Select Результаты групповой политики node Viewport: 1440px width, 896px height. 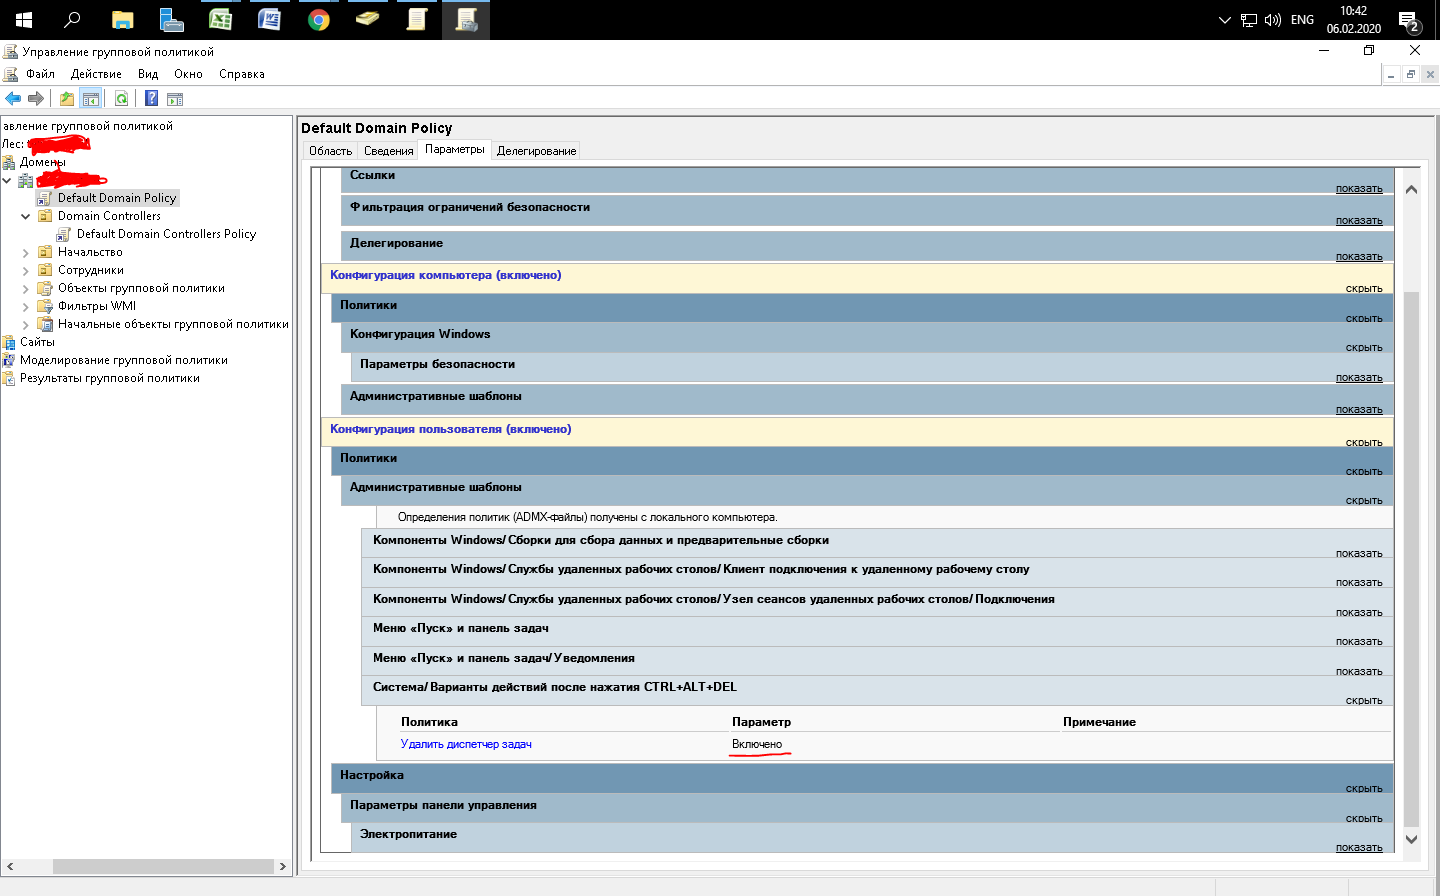point(110,378)
